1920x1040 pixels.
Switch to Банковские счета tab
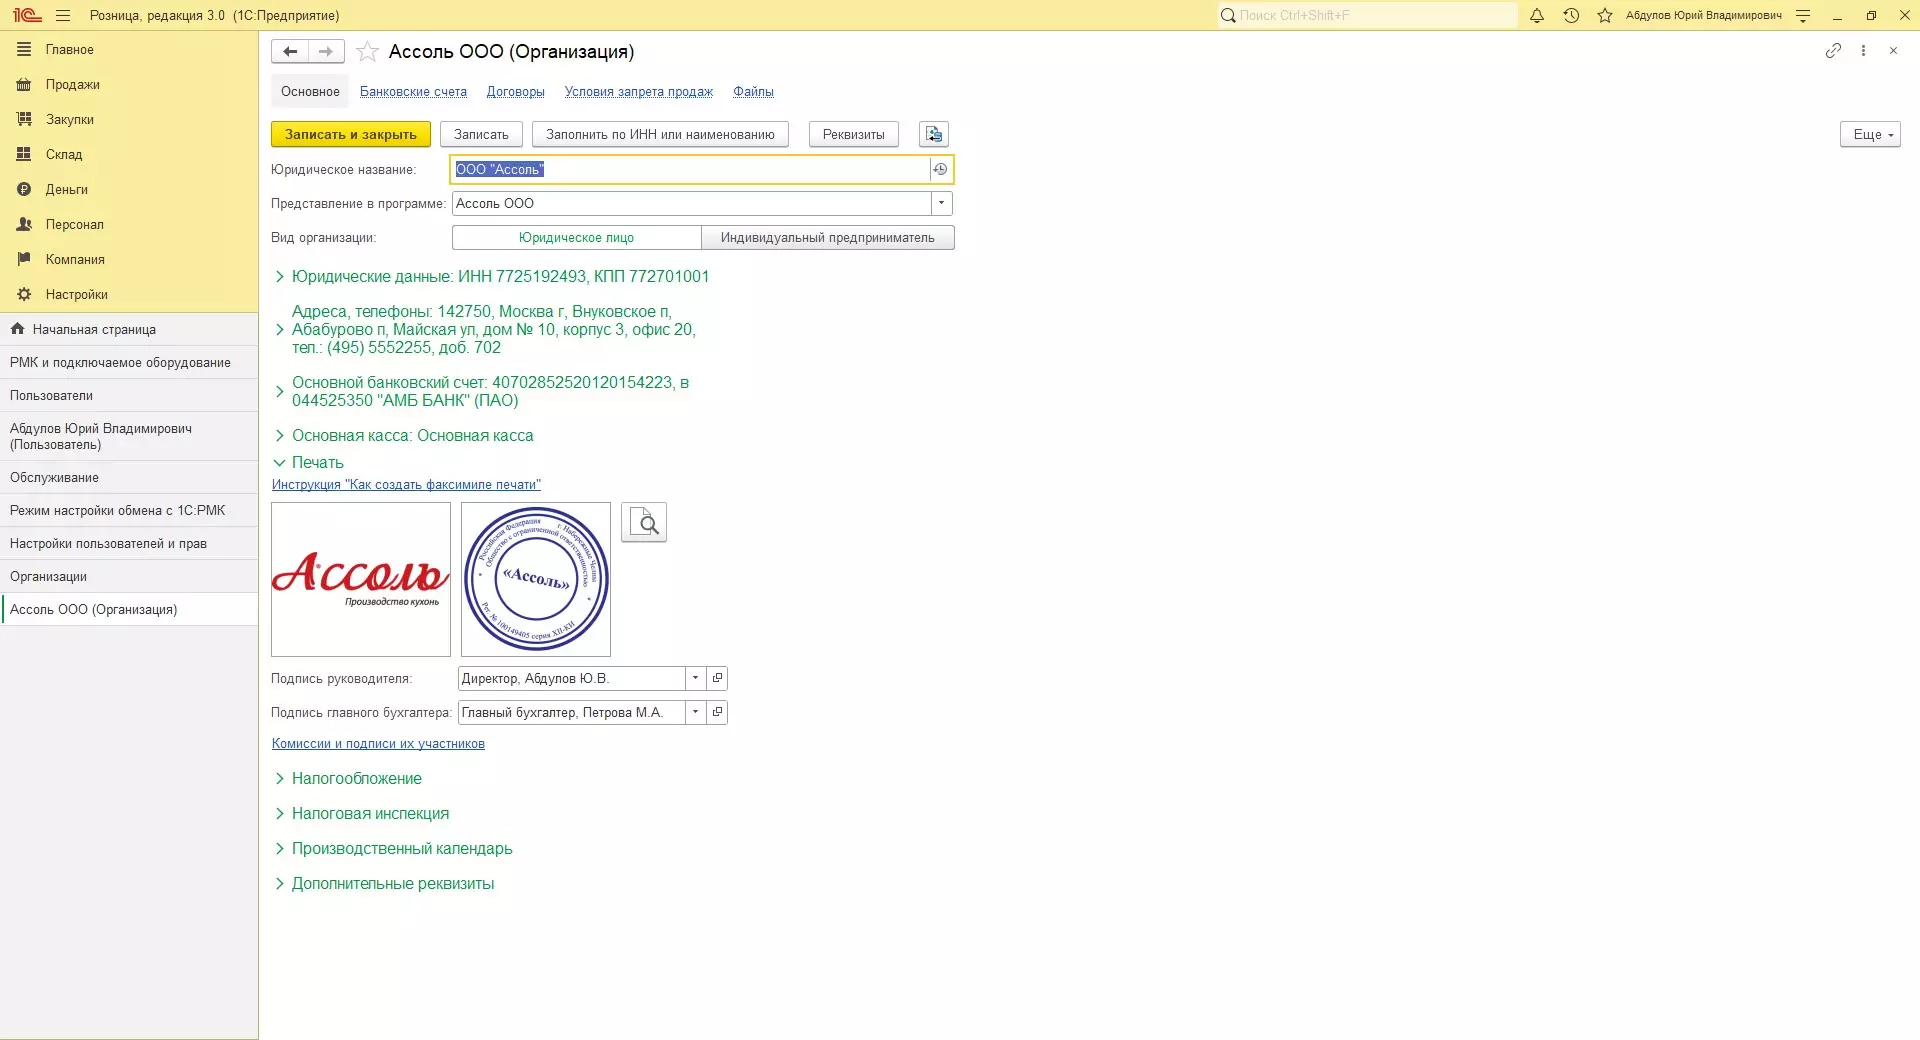point(413,91)
